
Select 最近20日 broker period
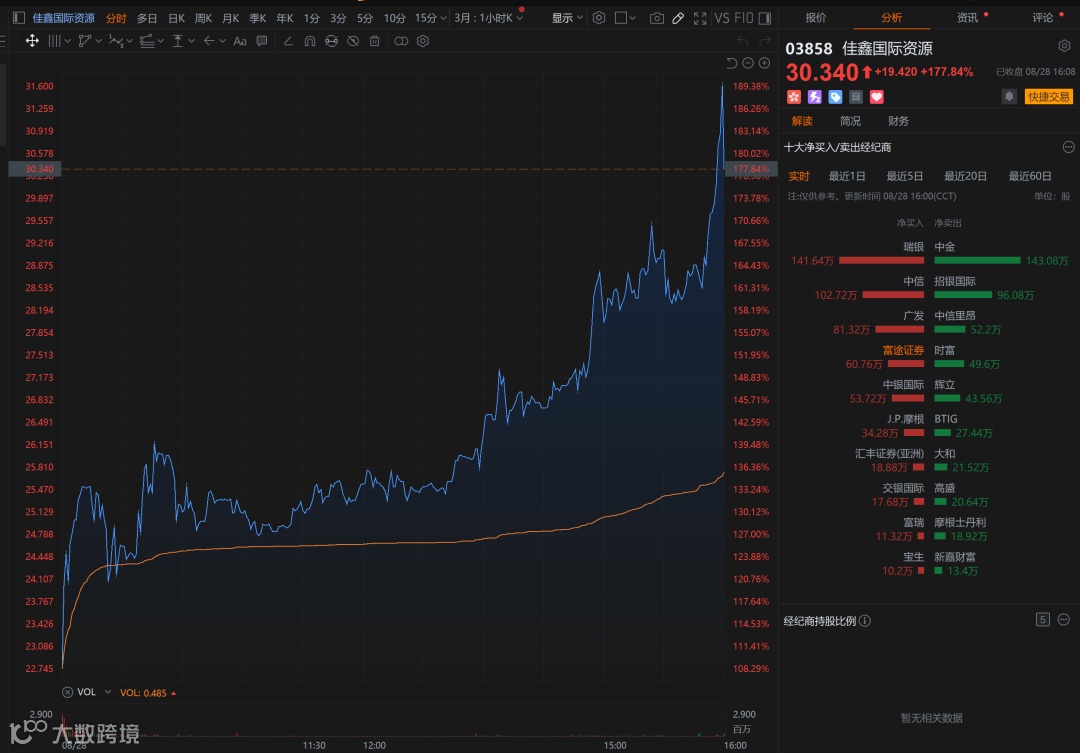click(x=965, y=176)
